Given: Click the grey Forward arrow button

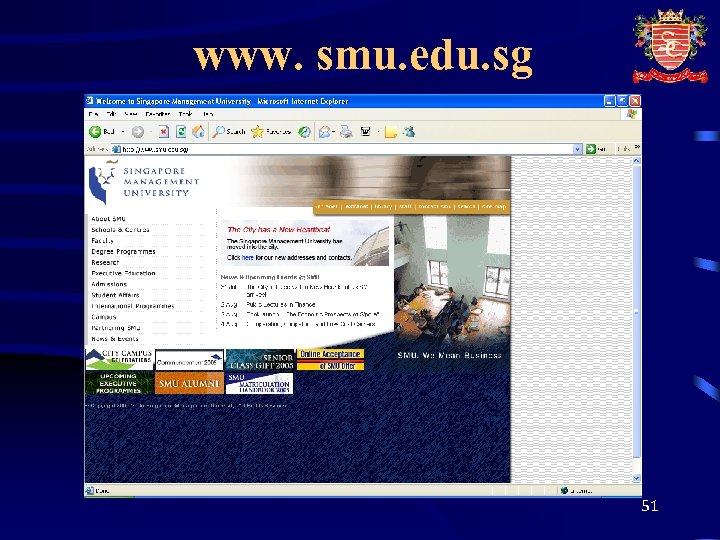Looking at the screenshot, I should 138,132.
